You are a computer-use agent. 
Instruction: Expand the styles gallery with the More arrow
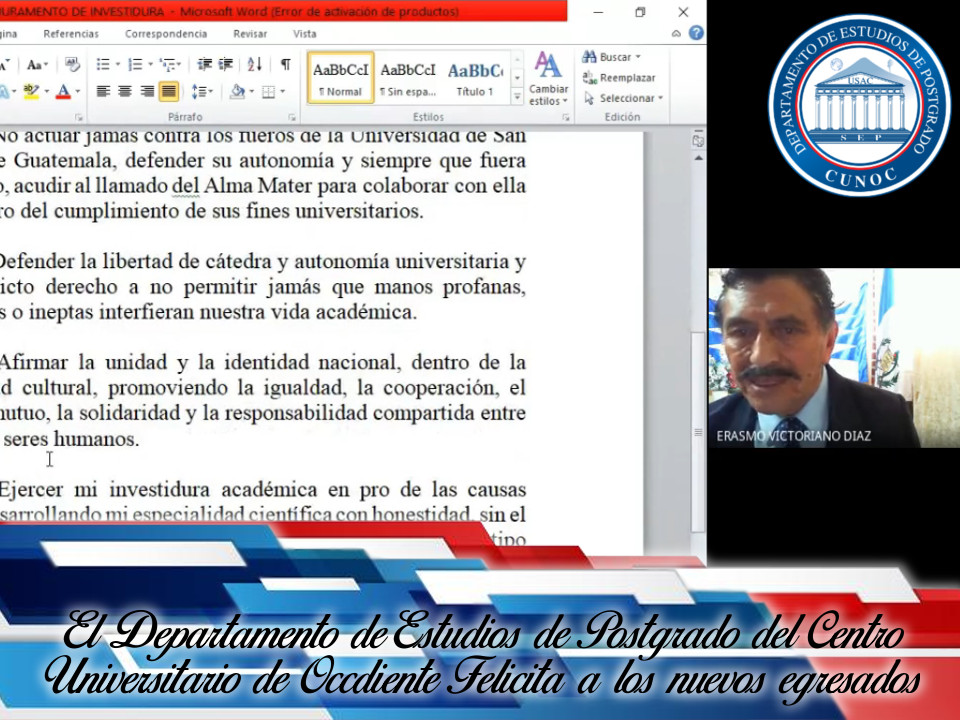pyautogui.click(x=517, y=97)
